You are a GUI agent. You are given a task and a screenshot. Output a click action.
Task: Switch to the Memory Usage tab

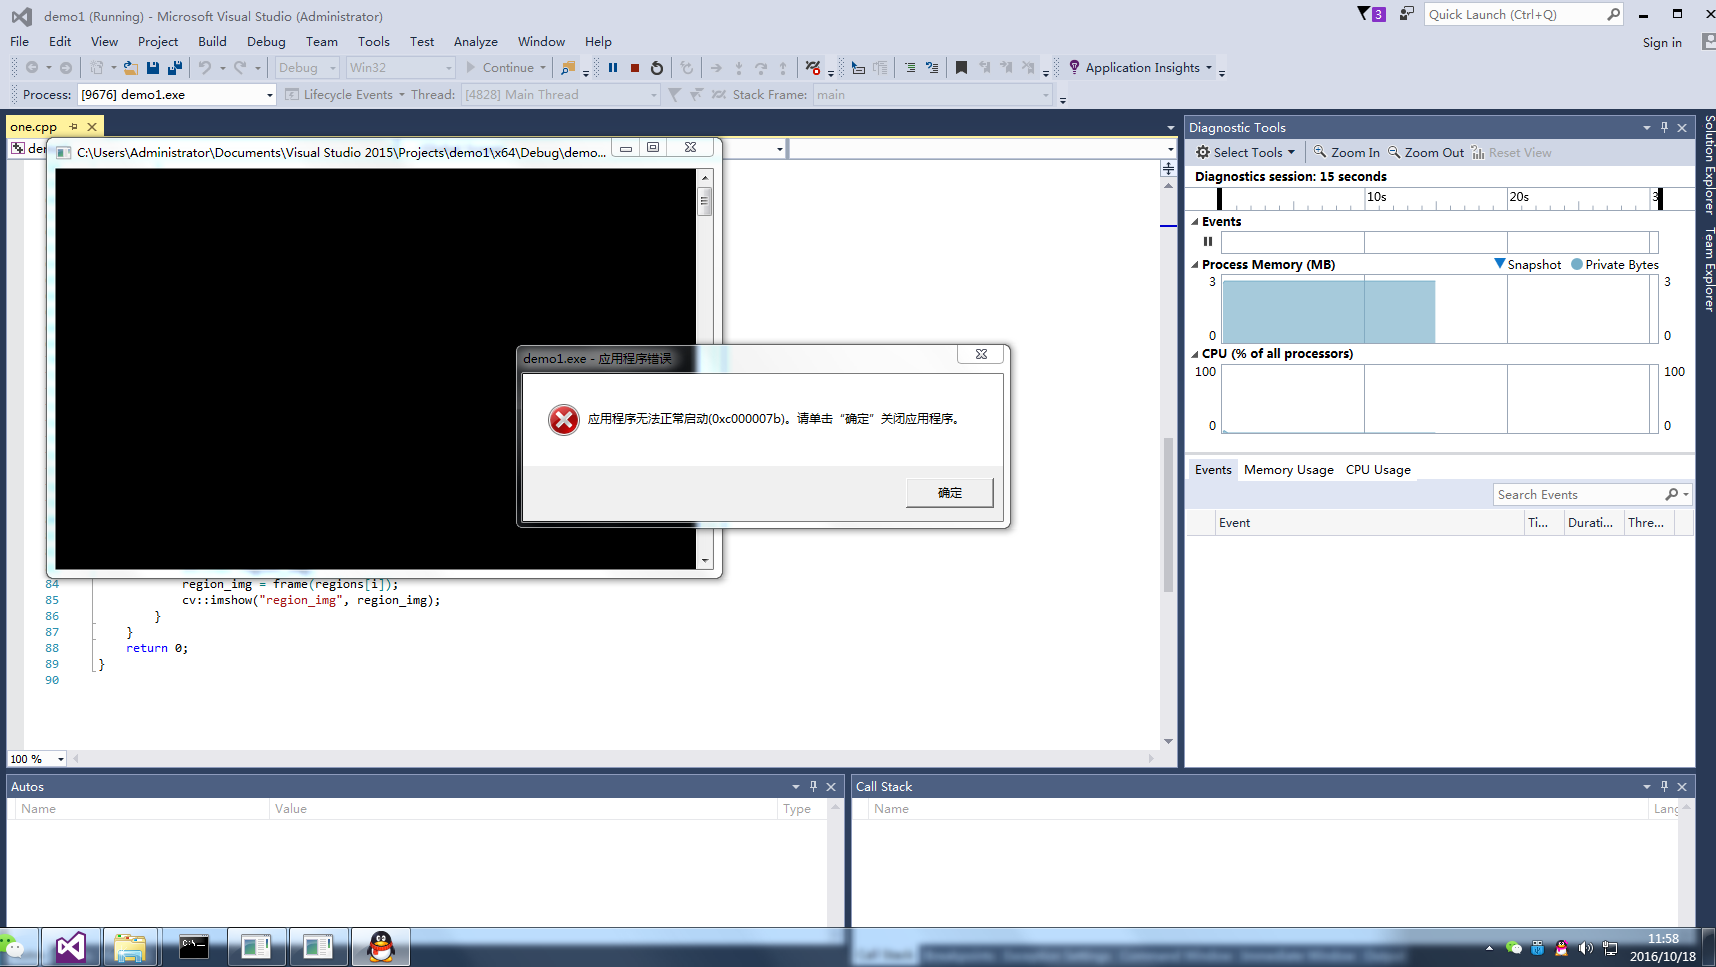click(x=1288, y=470)
